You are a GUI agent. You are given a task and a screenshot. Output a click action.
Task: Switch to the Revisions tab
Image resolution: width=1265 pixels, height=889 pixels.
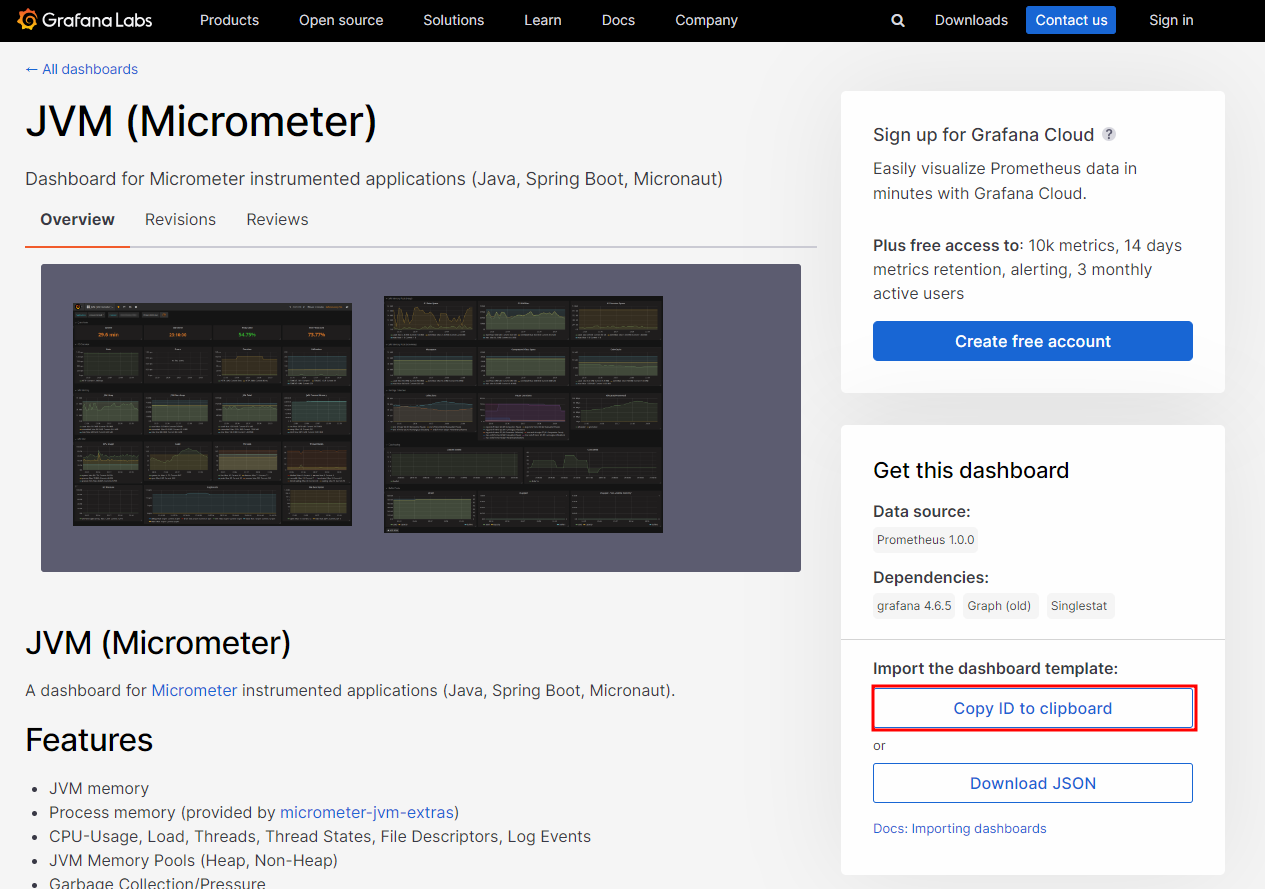(x=180, y=219)
